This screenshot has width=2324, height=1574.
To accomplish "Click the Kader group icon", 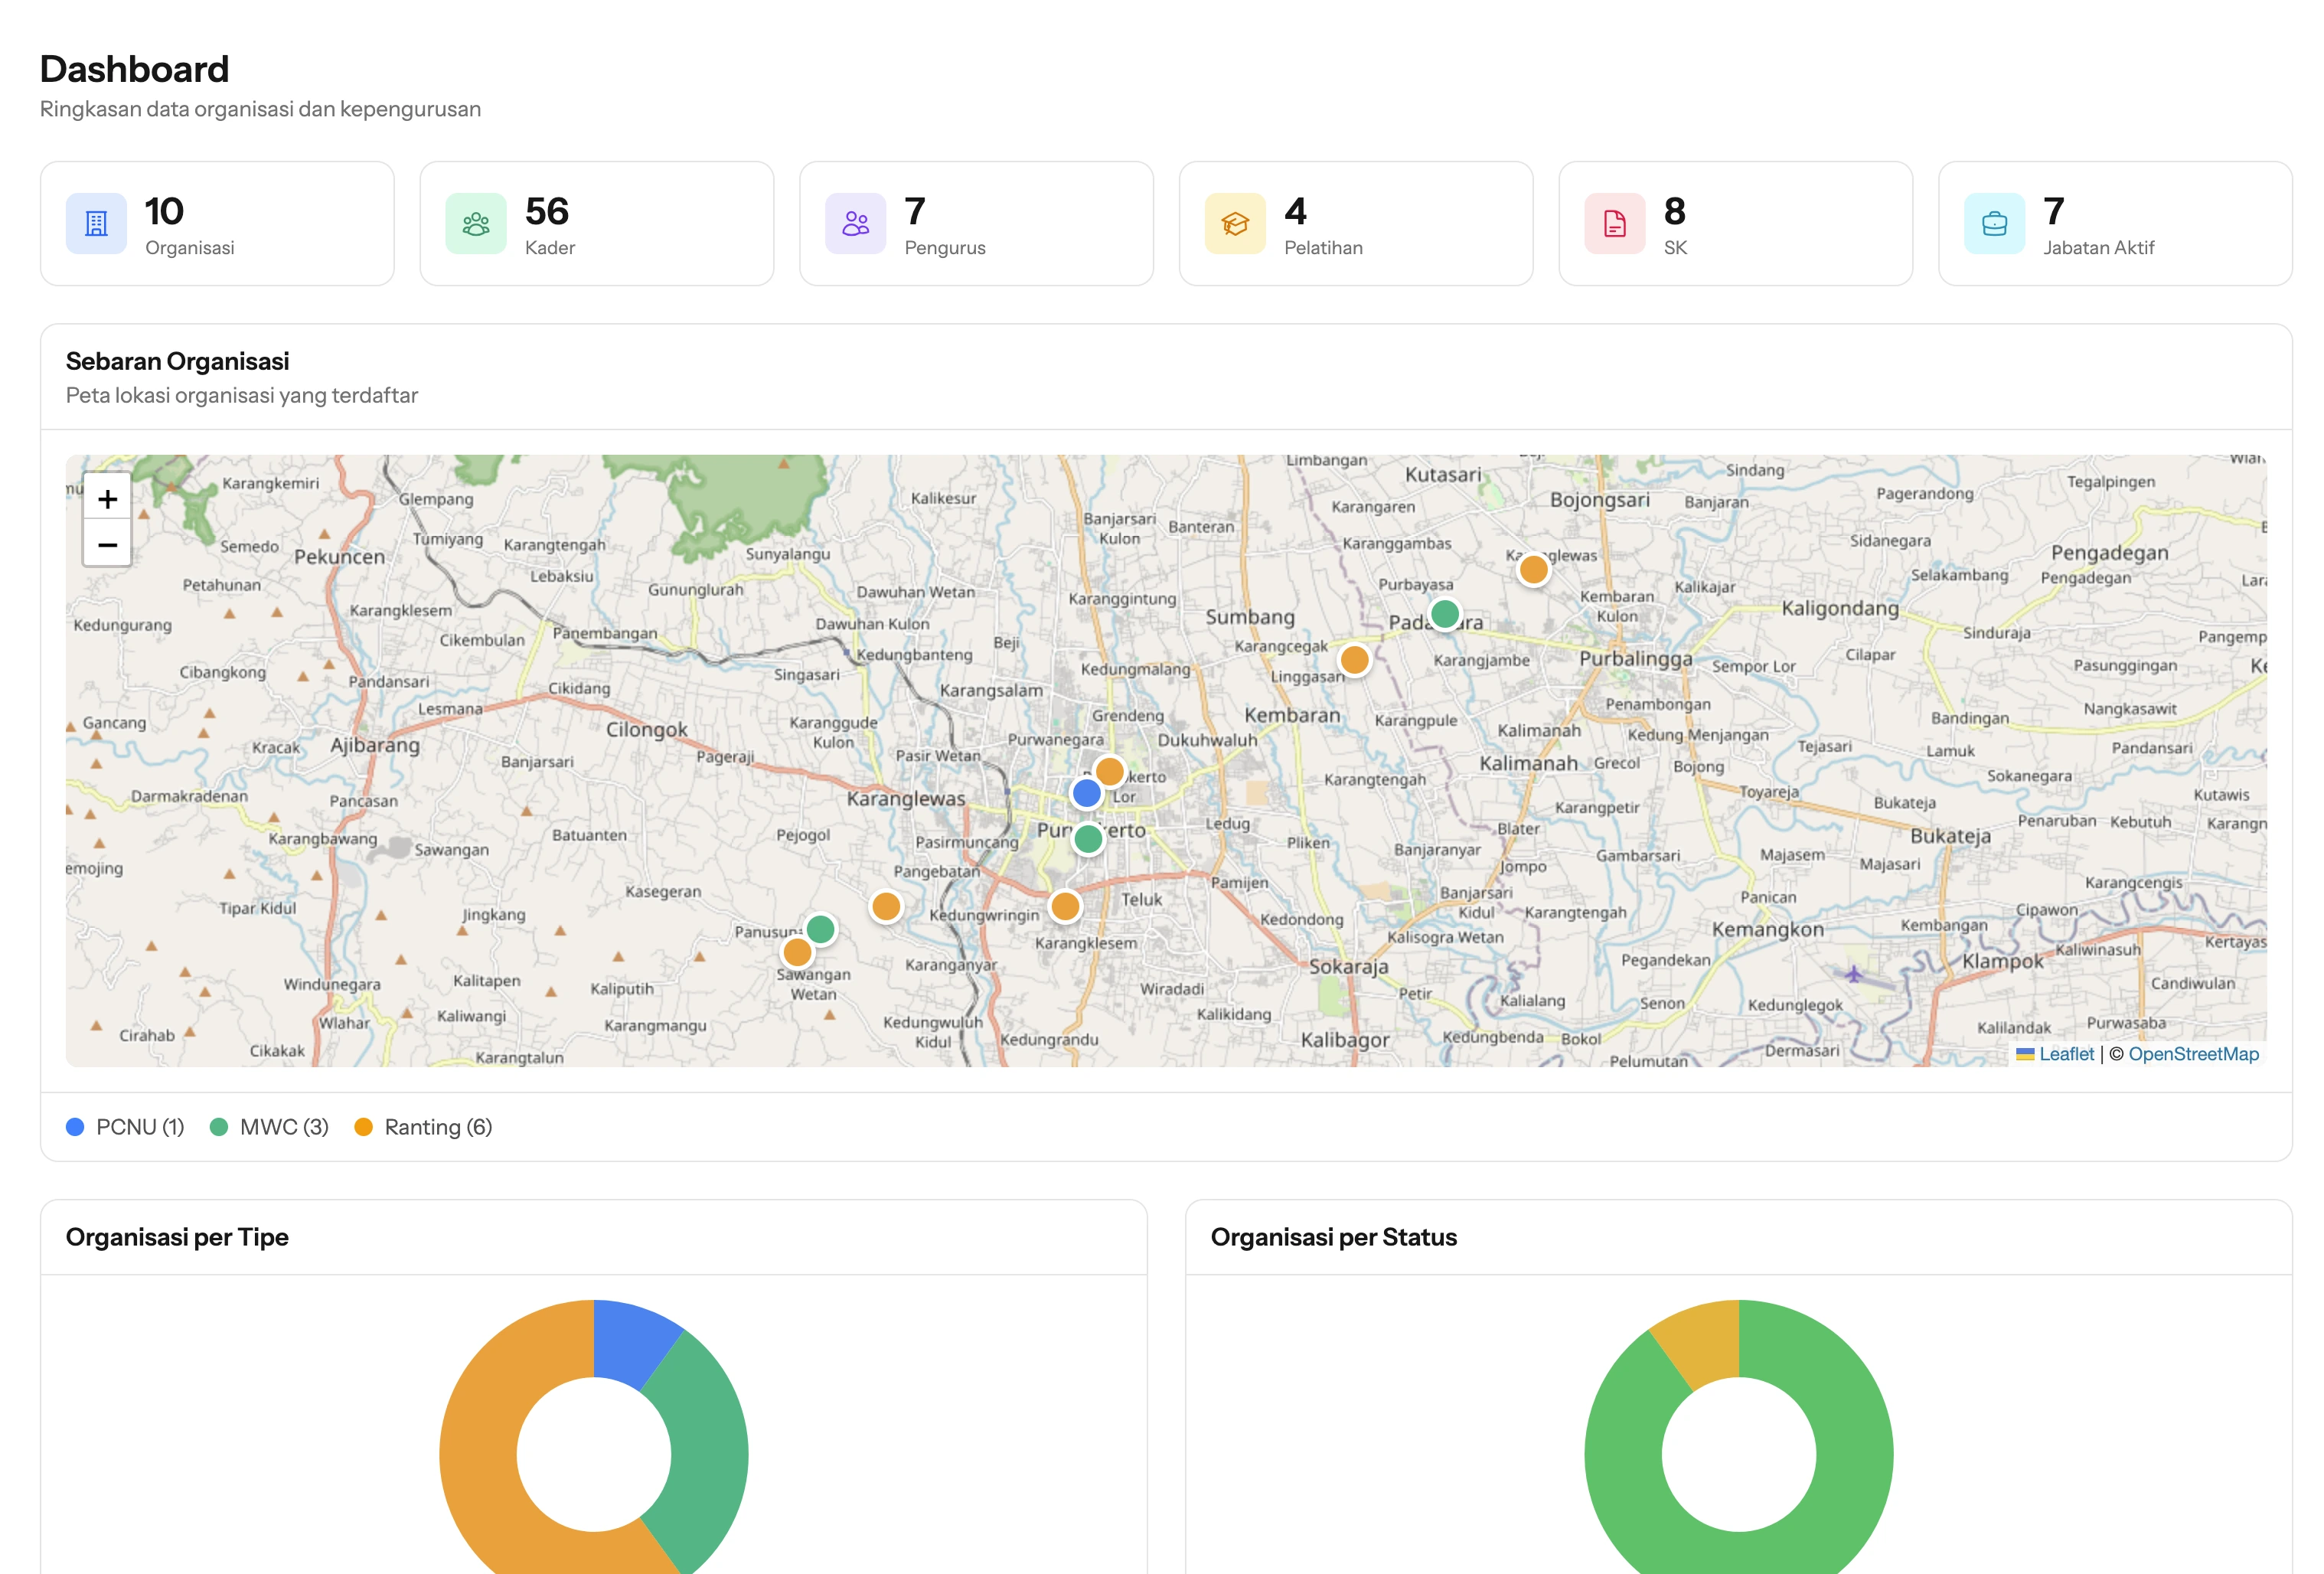I will click(x=476, y=223).
